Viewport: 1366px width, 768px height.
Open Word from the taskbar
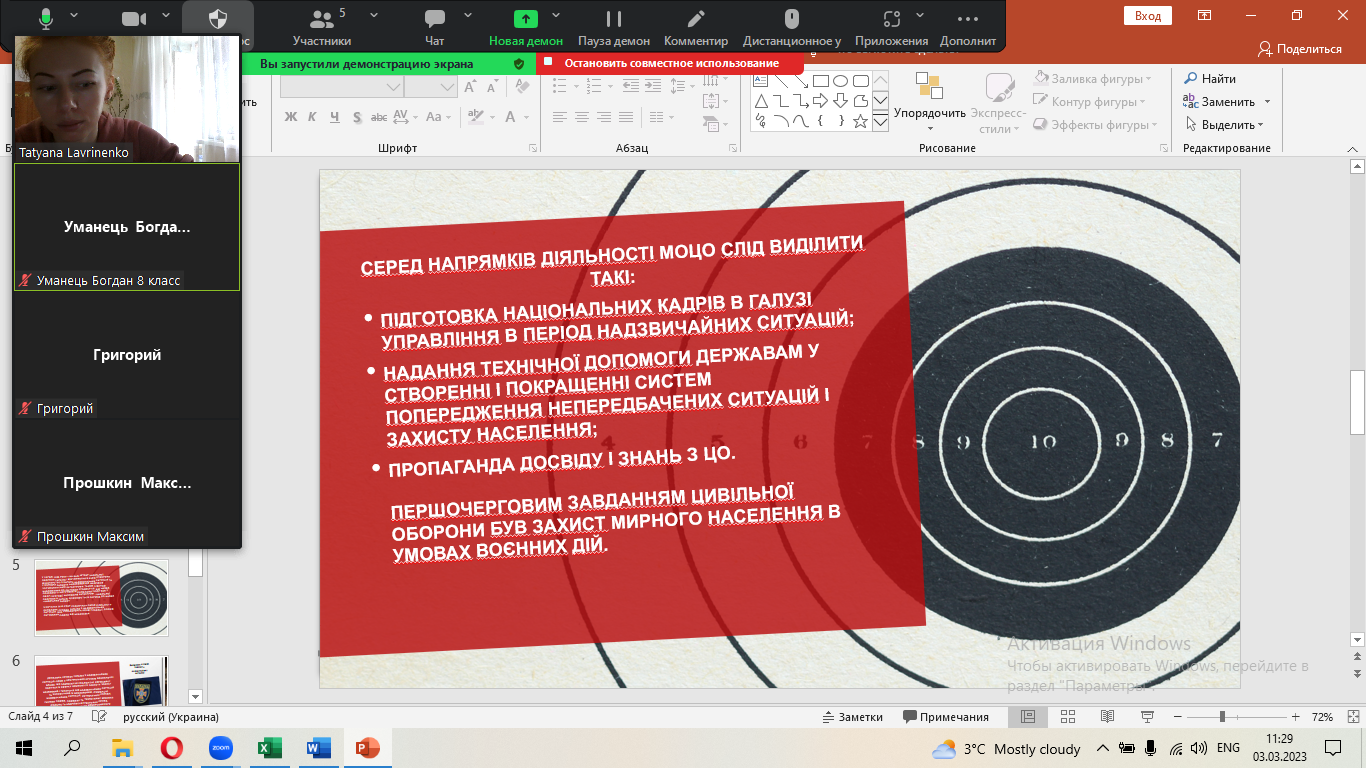318,748
